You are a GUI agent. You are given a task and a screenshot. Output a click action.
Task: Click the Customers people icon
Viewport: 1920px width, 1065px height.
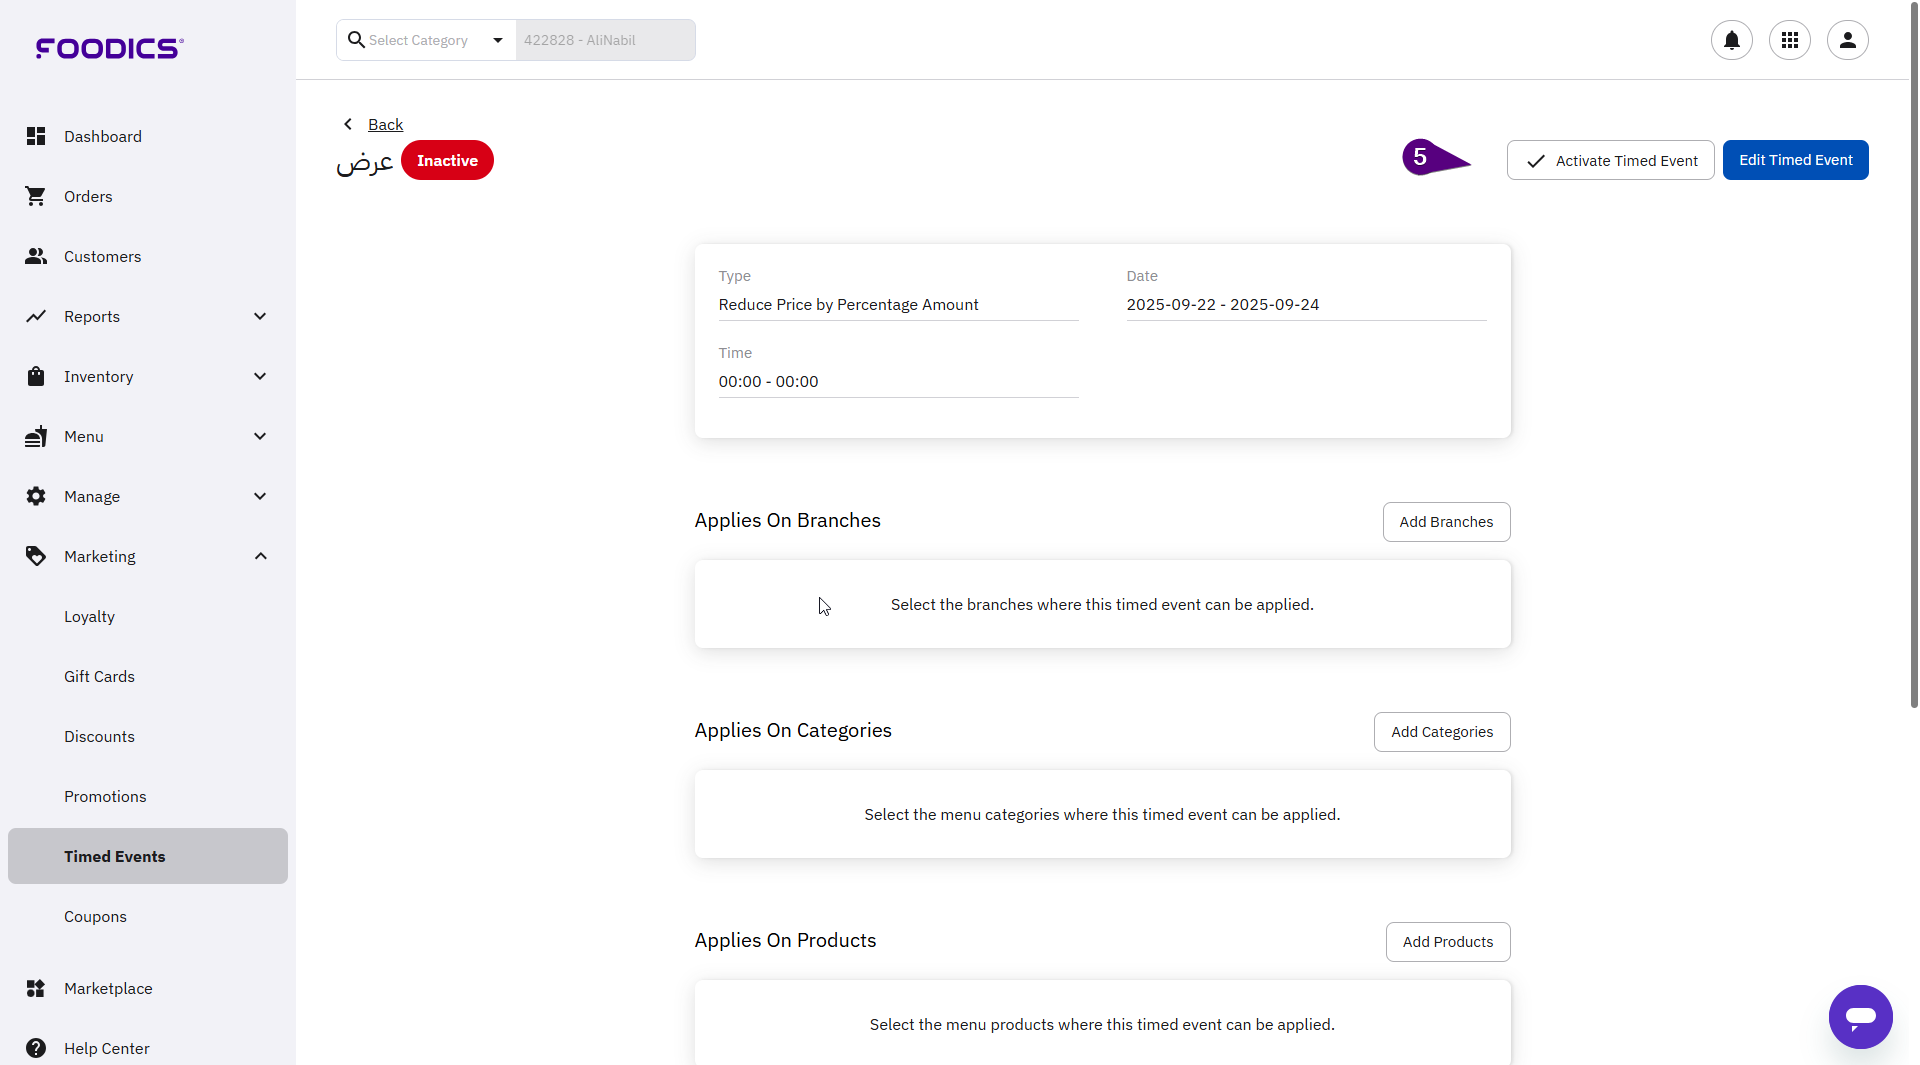pyautogui.click(x=36, y=256)
